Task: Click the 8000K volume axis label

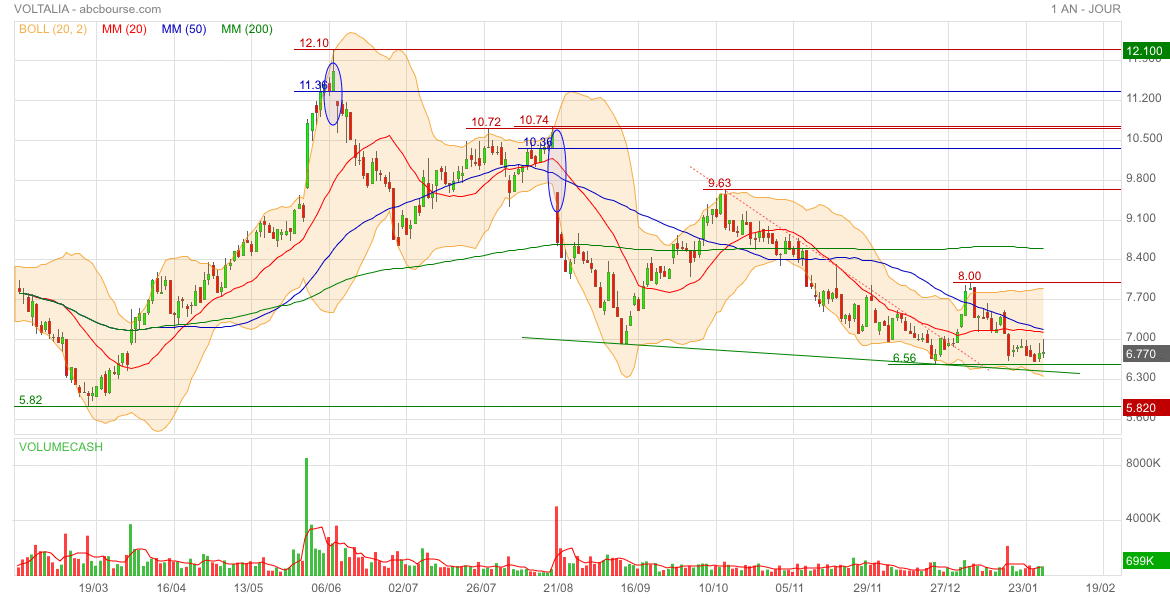Action: tap(1143, 464)
